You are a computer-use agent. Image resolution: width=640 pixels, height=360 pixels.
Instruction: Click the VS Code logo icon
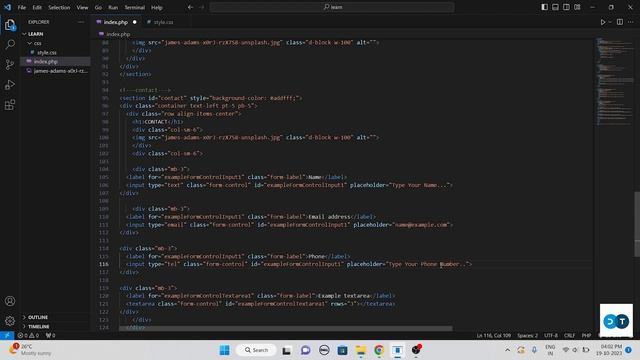point(7,7)
